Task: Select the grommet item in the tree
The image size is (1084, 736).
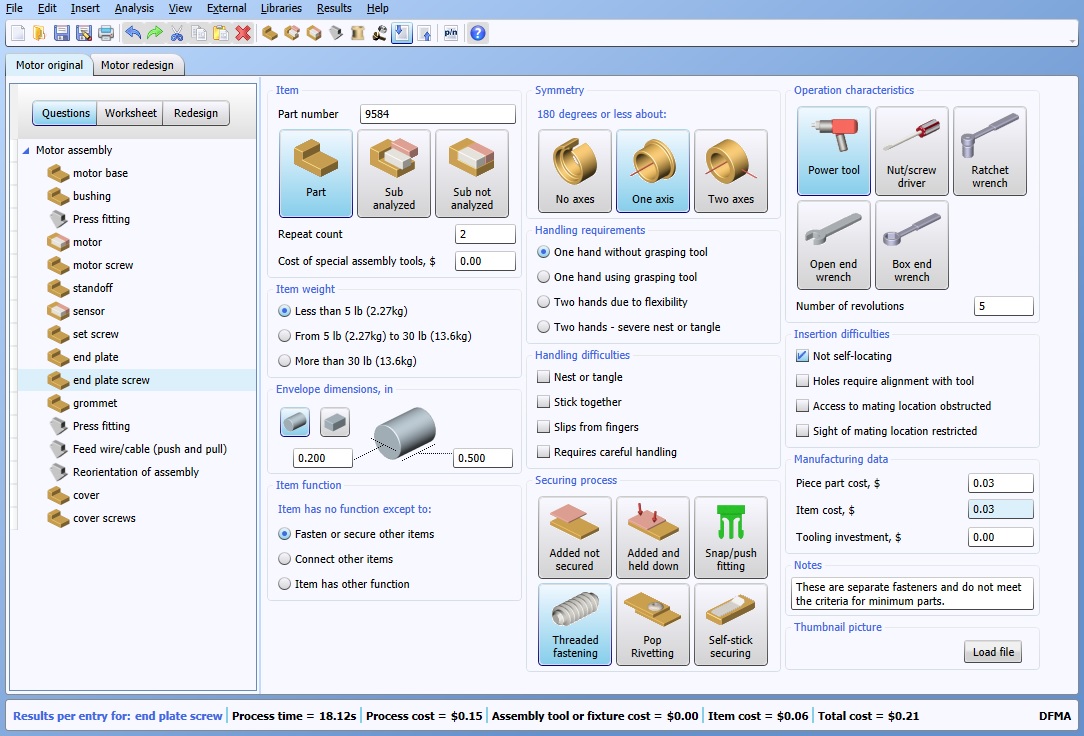Action: (x=95, y=403)
